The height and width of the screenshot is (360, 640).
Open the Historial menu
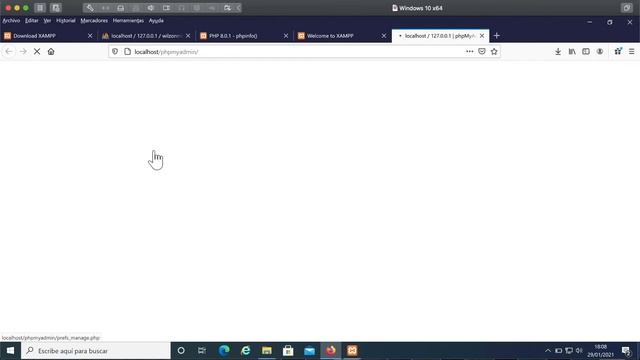point(66,20)
